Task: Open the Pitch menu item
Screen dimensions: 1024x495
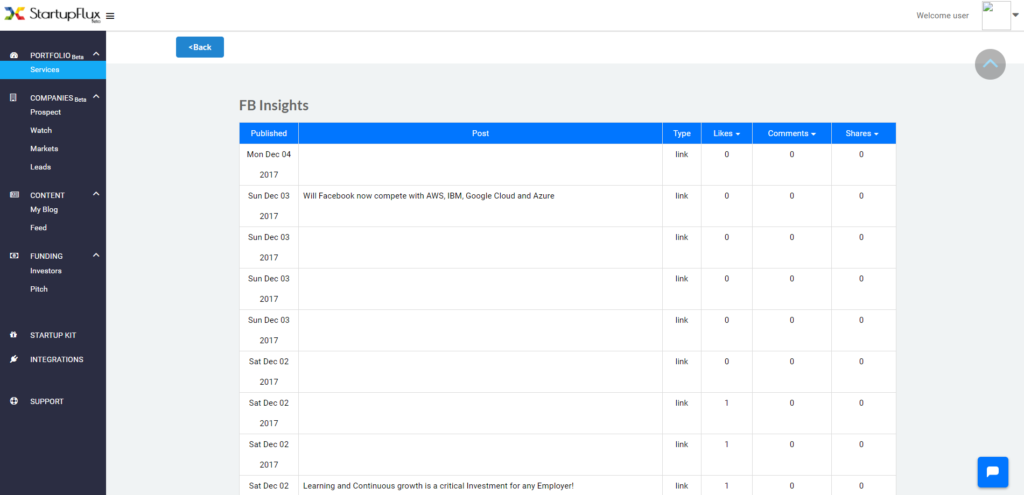Action: click(39, 289)
